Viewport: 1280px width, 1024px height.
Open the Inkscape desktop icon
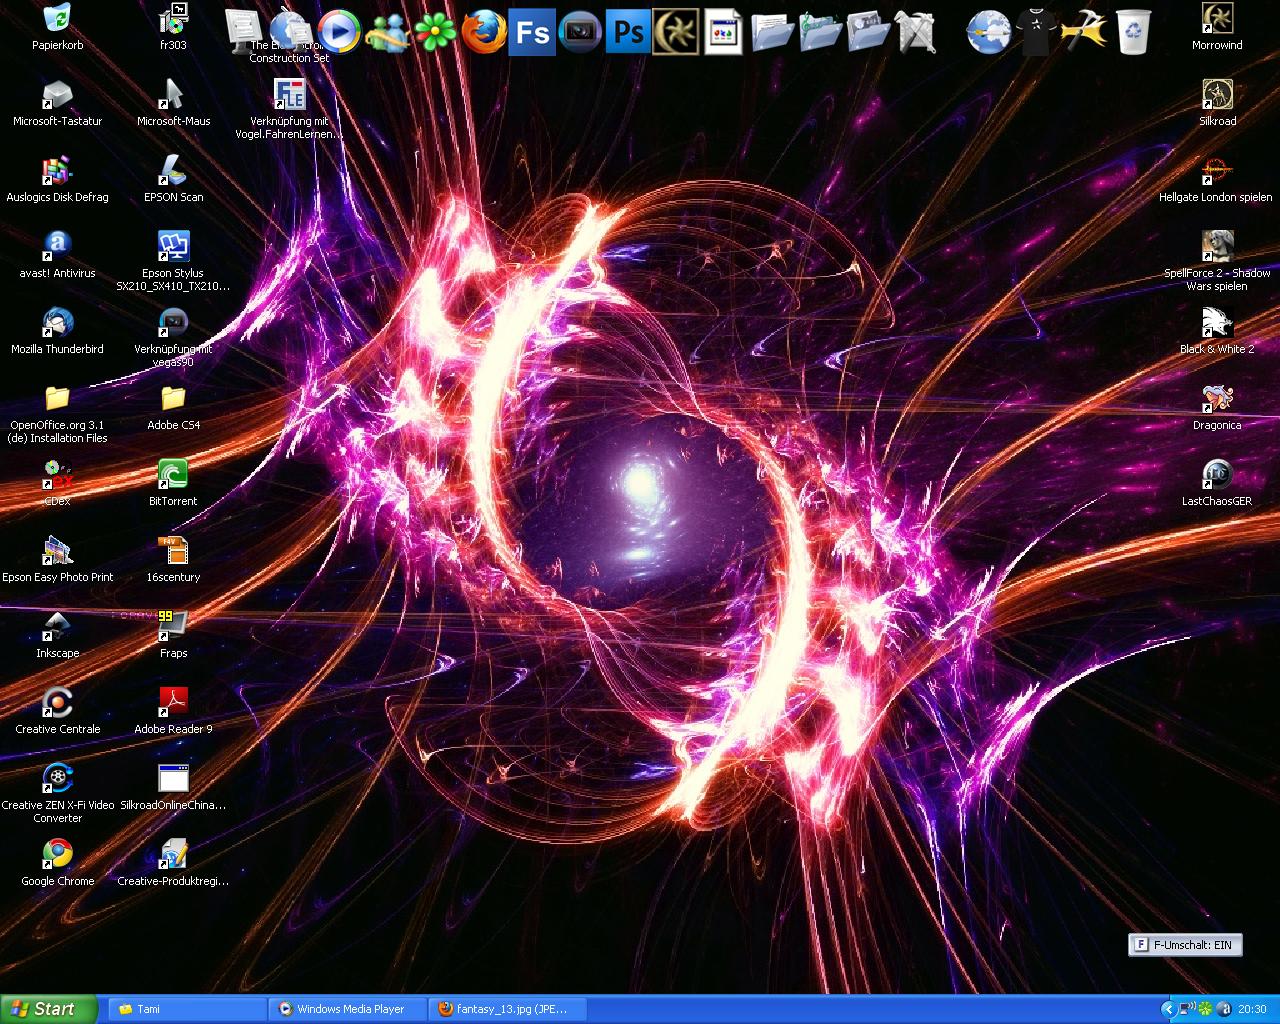[x=58, y=628]
